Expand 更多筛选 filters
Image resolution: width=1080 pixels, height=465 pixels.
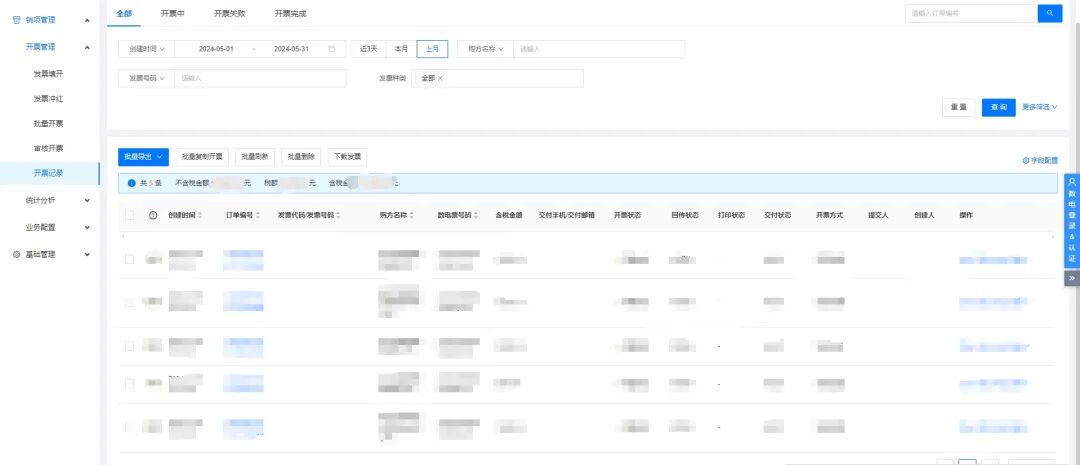pyautogui.click(x=1039, y=107)
